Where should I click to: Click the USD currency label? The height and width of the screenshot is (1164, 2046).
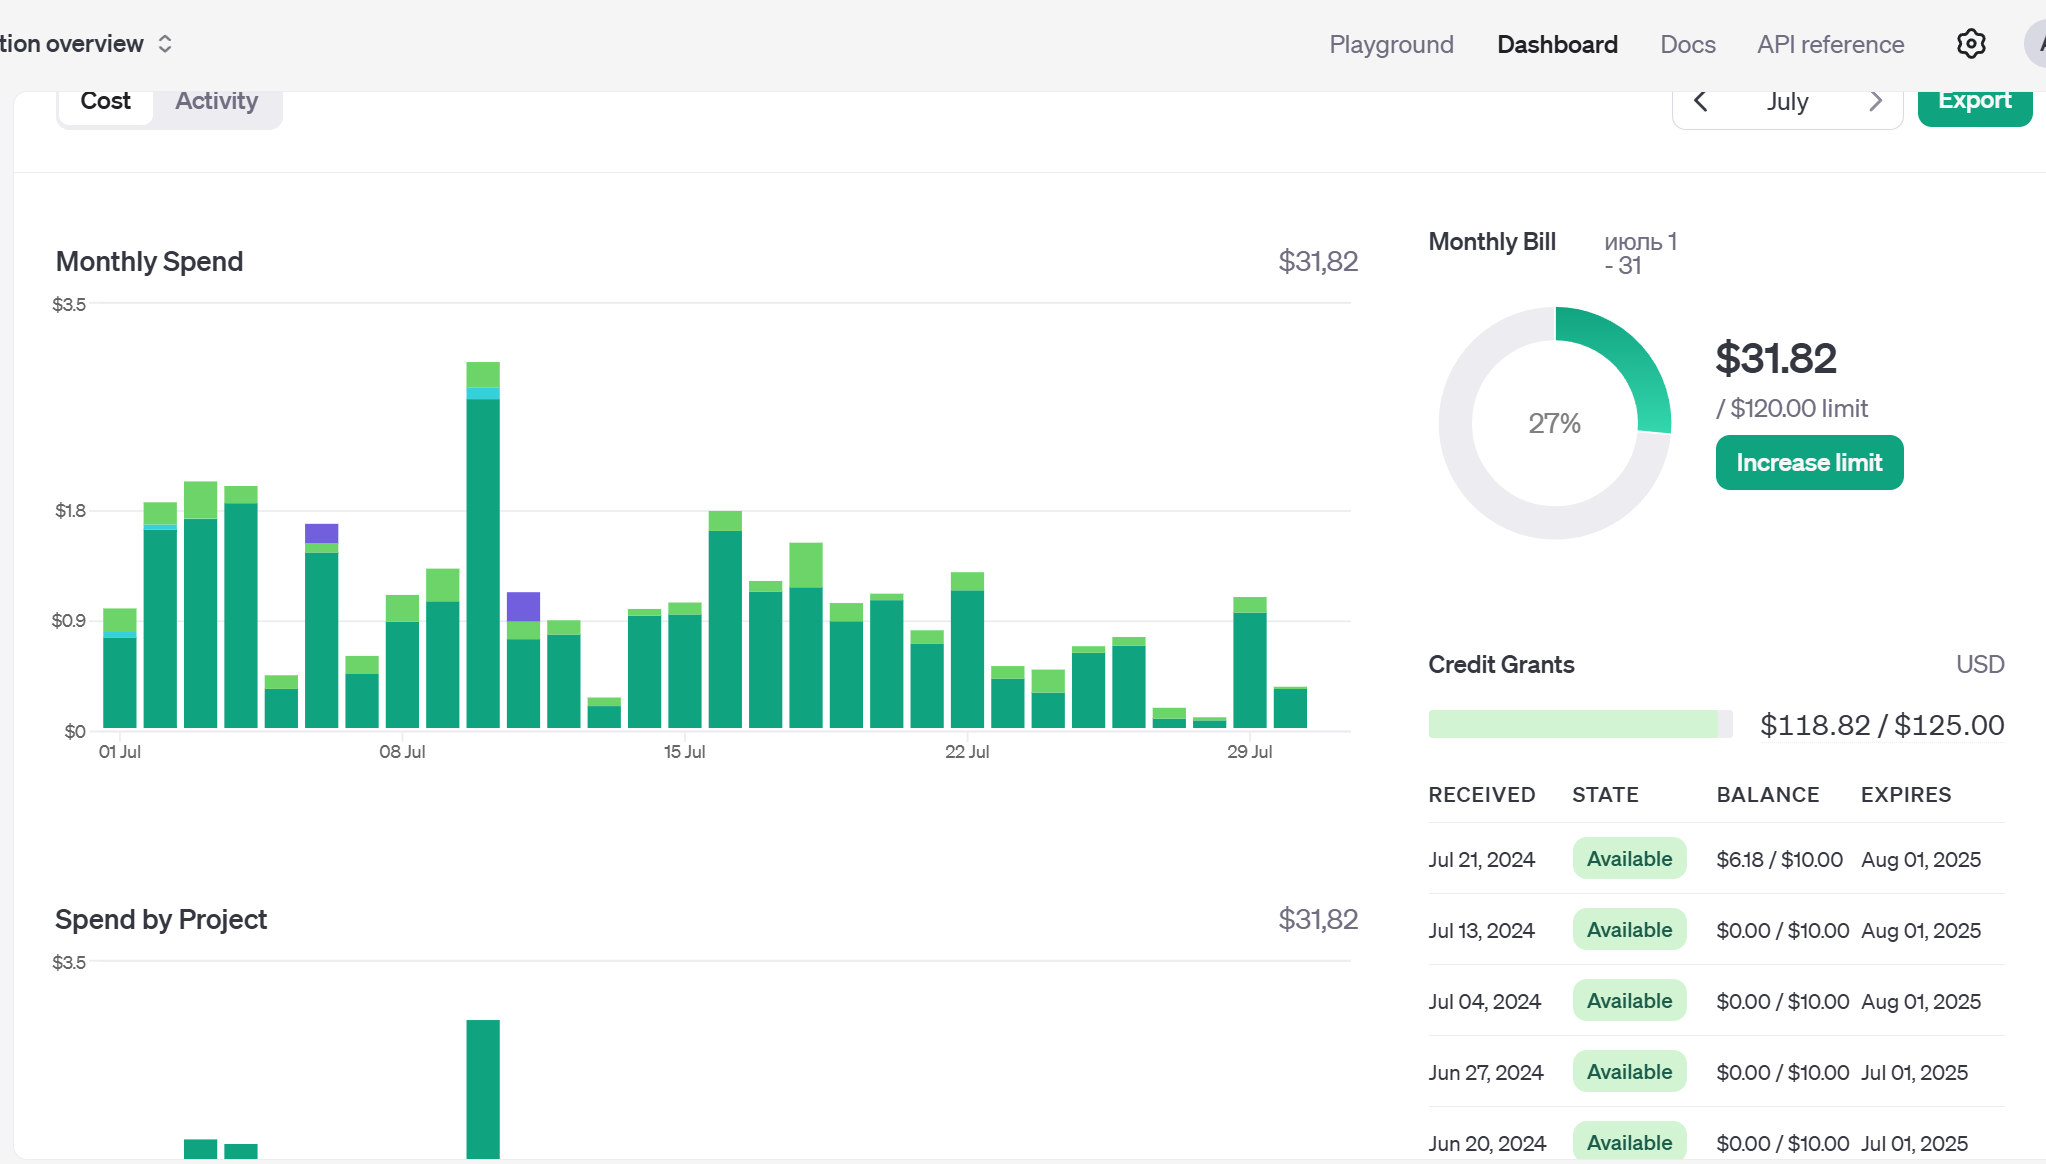pos(1980,665)
